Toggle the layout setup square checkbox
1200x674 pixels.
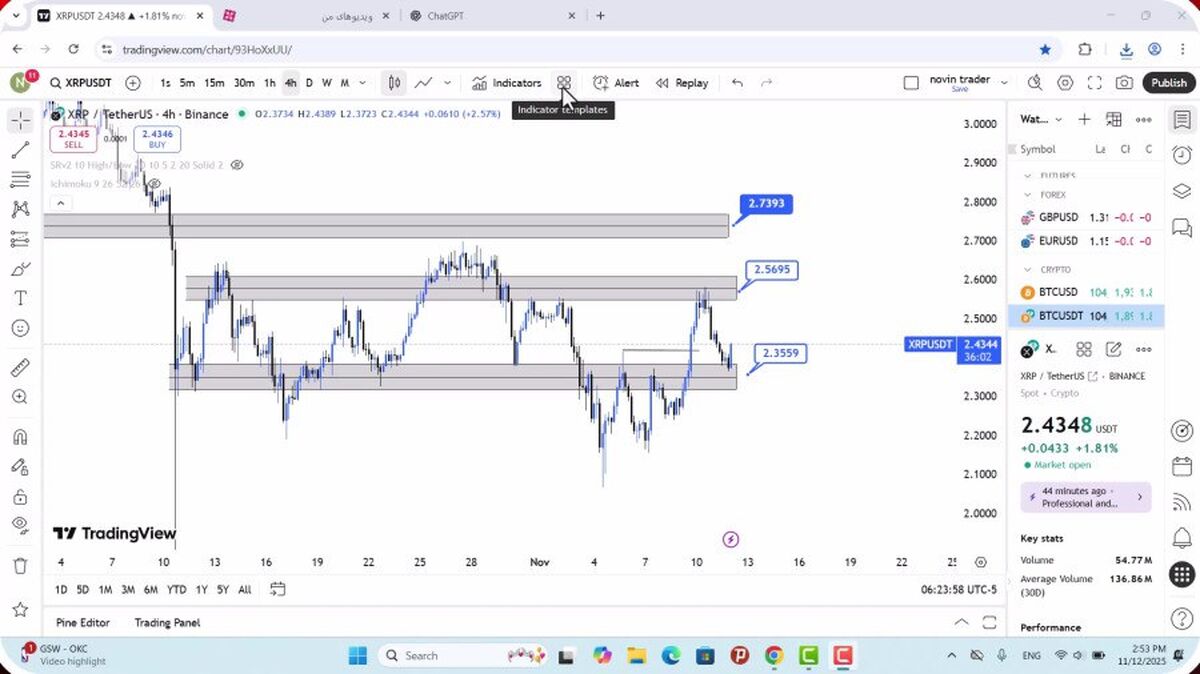(x=911, y=83)
